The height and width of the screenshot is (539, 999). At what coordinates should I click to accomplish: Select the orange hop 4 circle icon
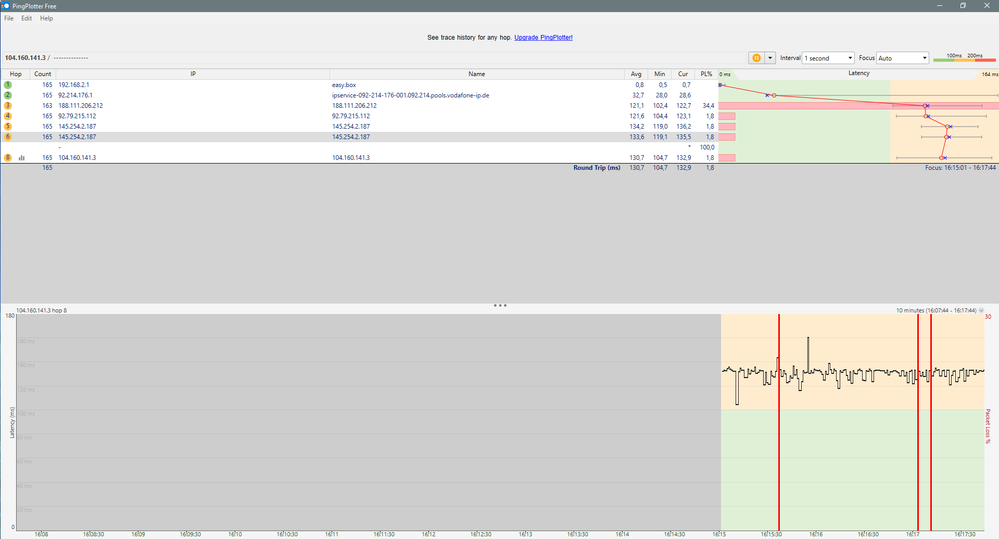pyautogui.click(x=8, y=116)
